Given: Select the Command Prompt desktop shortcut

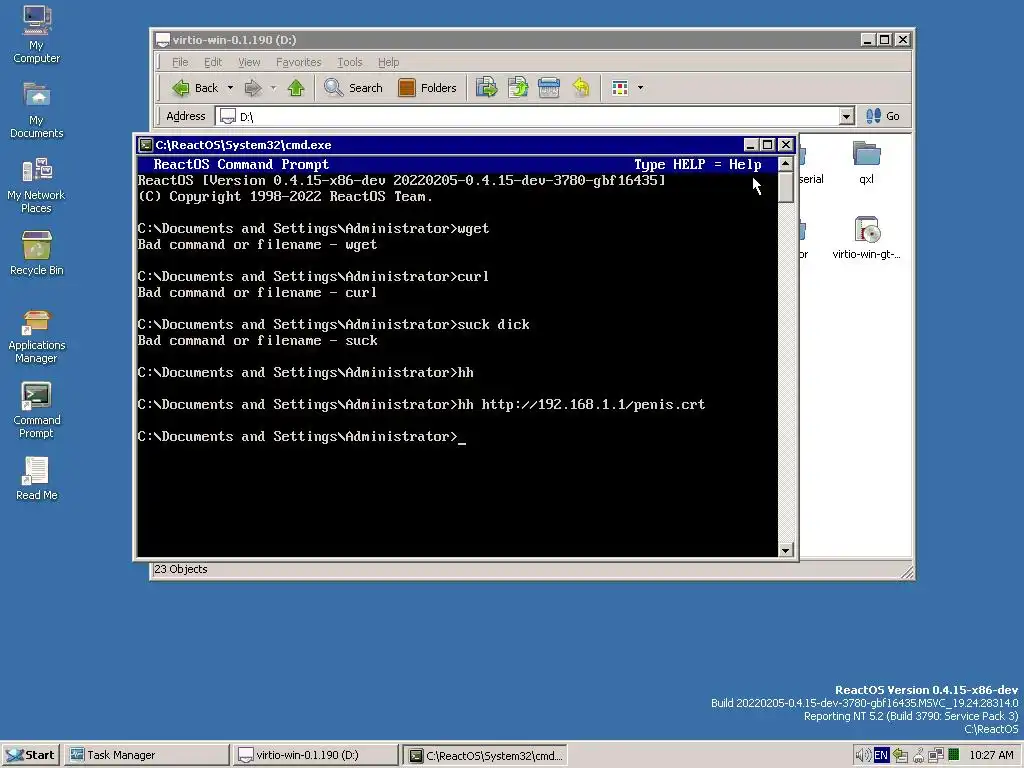Looking at the screenshot, I should point(37,410).
